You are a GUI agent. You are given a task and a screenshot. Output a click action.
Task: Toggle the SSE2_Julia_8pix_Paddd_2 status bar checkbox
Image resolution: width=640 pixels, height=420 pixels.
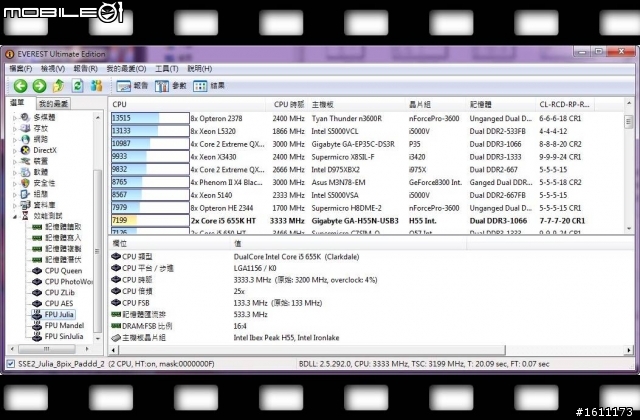click(x=11, y=364)
